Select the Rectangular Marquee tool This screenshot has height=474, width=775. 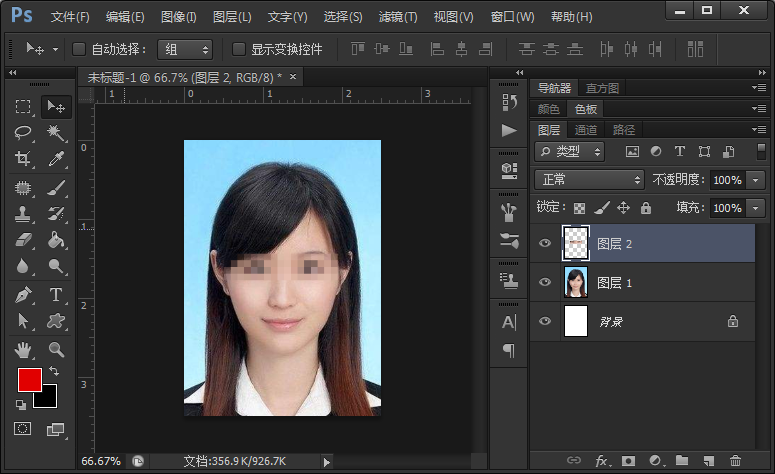[x=23, y=107]
